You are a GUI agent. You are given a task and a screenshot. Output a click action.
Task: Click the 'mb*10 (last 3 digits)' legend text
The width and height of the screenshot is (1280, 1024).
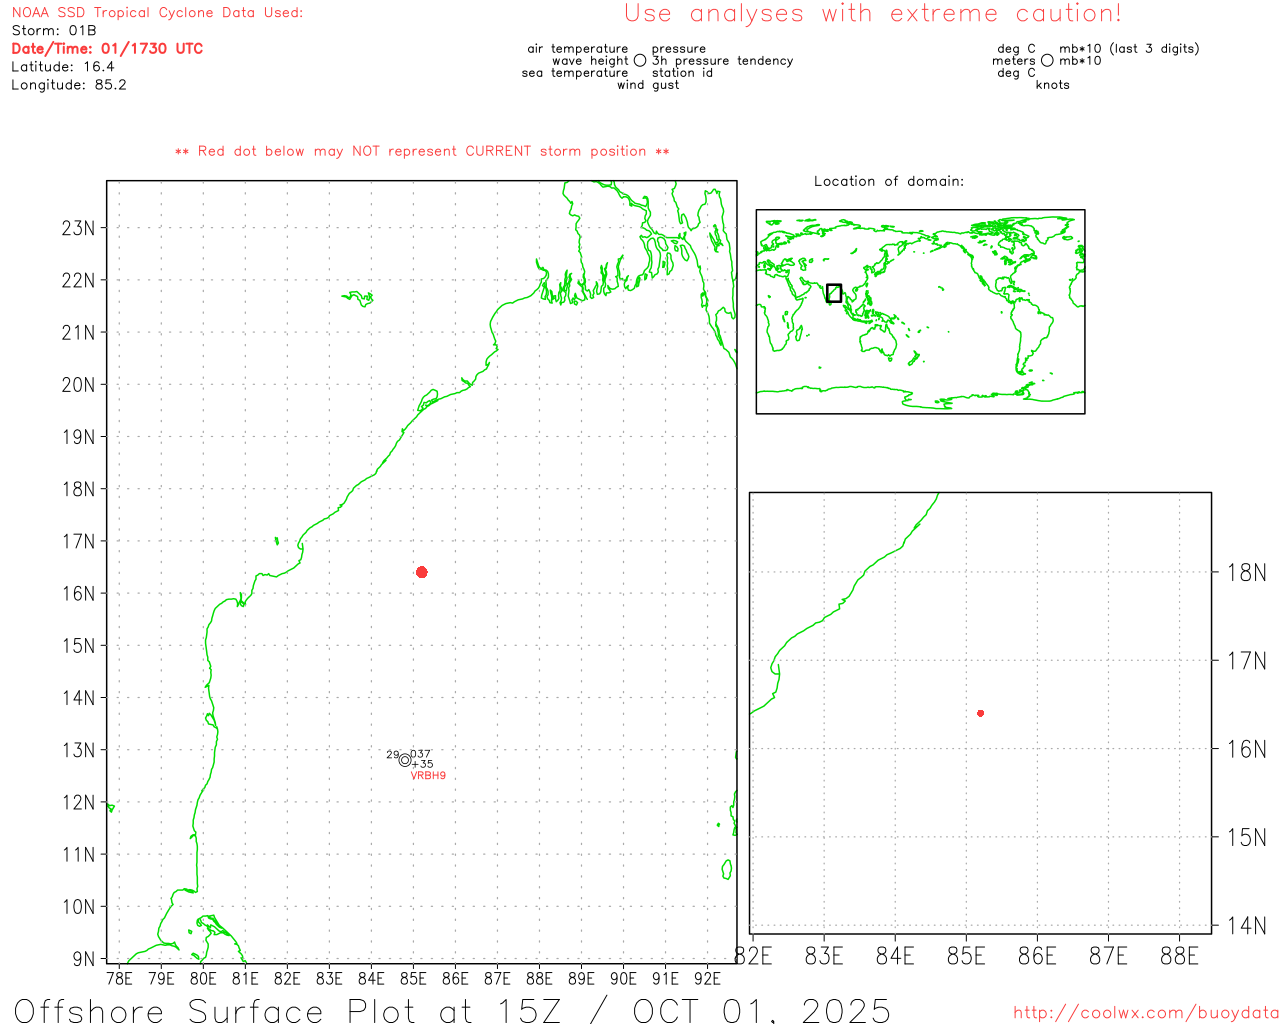[x=1129, y=49]
